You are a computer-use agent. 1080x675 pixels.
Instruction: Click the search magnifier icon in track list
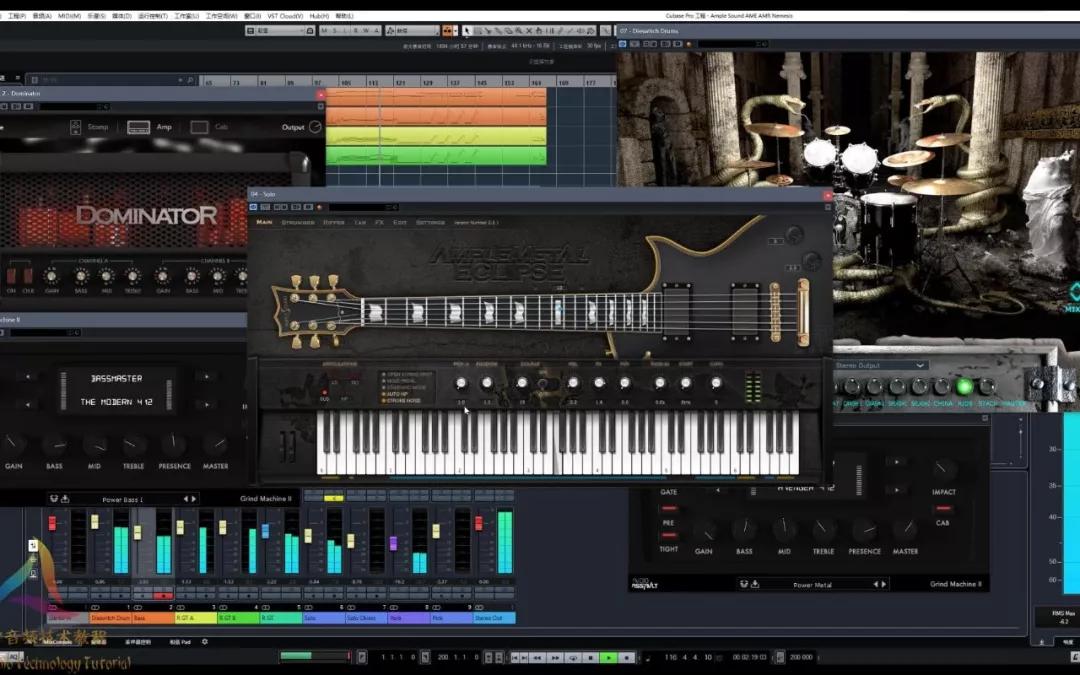coord(190,81)
